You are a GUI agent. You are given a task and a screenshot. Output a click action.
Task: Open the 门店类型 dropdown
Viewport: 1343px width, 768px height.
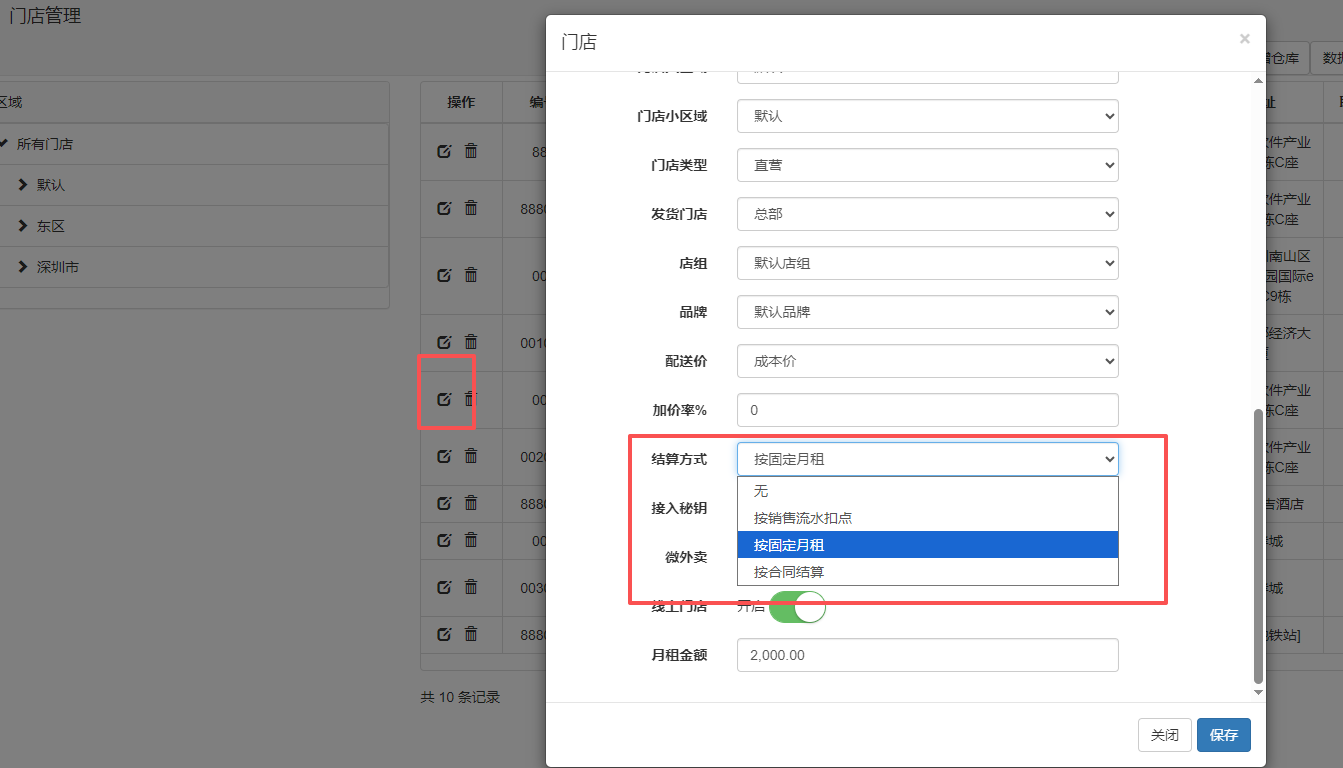pyautogui.click(x=927, y=165)
